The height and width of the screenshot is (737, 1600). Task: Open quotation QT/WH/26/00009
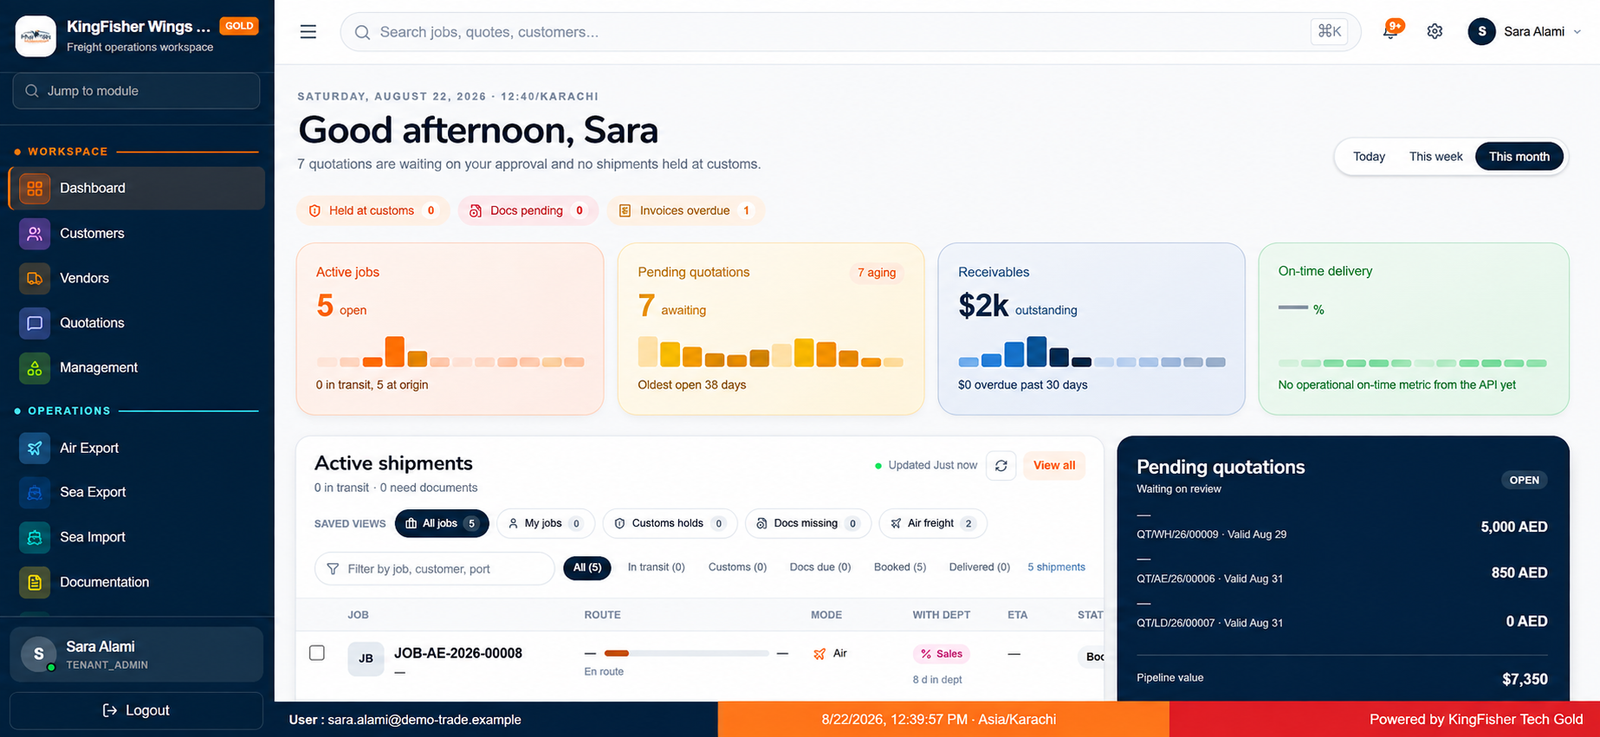[x=1342, y=526]
